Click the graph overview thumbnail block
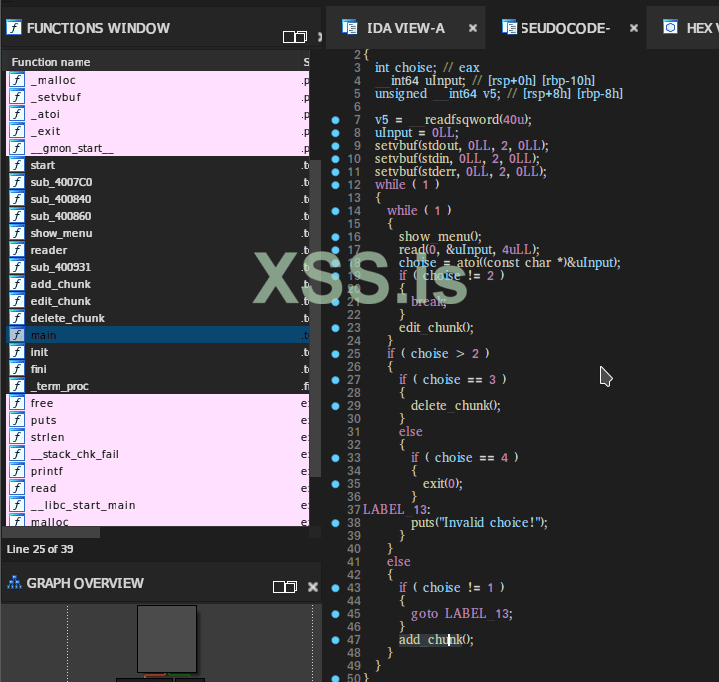The height and width of the screenshot is (682, 719). pyautogui.click(x=167, y=638)
